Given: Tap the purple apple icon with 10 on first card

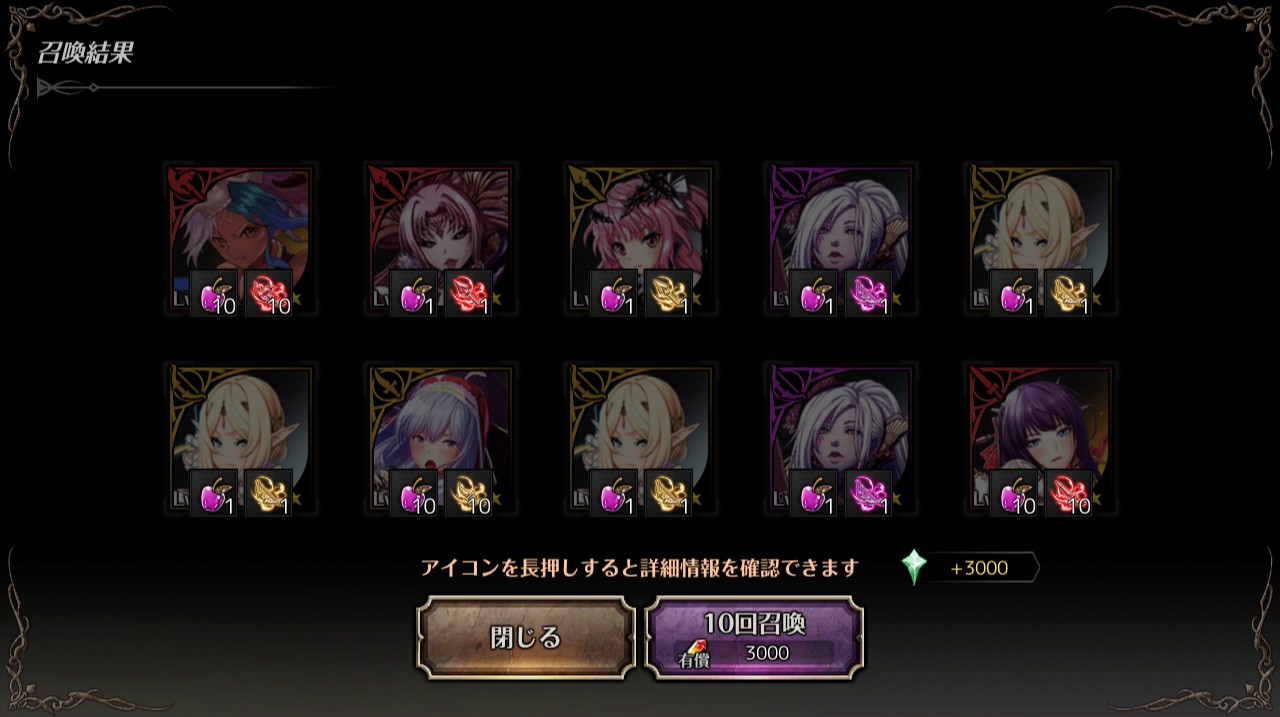Looking at the screenshot, I should (x=214, y=293).
